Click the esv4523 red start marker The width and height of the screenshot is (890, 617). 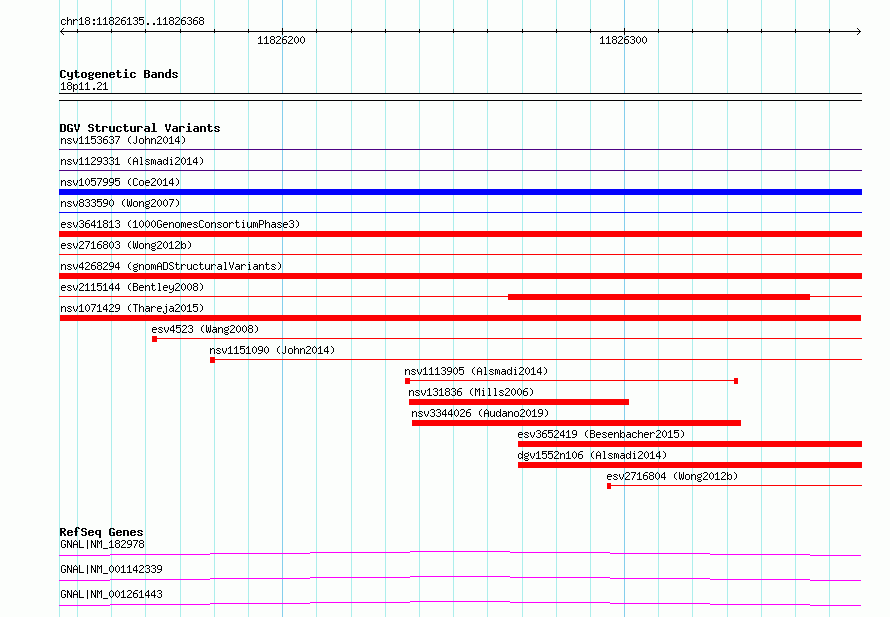[154, 339]
